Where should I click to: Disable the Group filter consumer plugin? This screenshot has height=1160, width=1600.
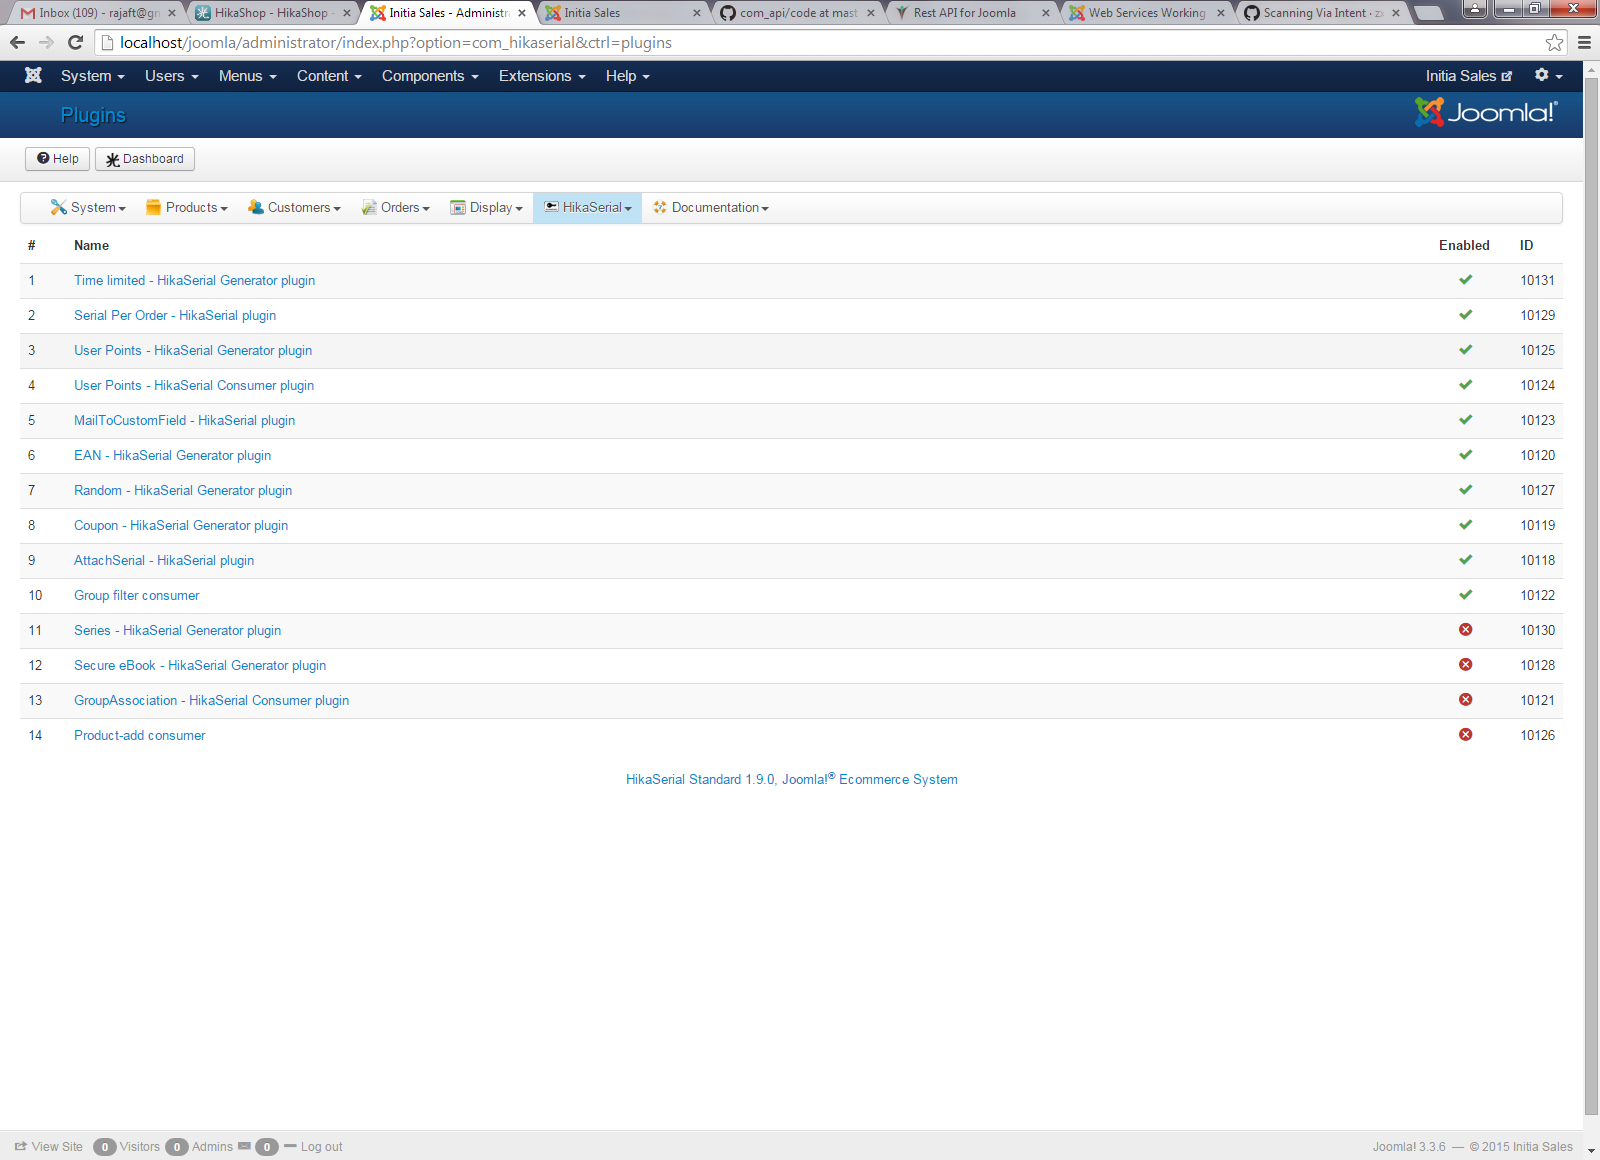tap(1465, 595)
